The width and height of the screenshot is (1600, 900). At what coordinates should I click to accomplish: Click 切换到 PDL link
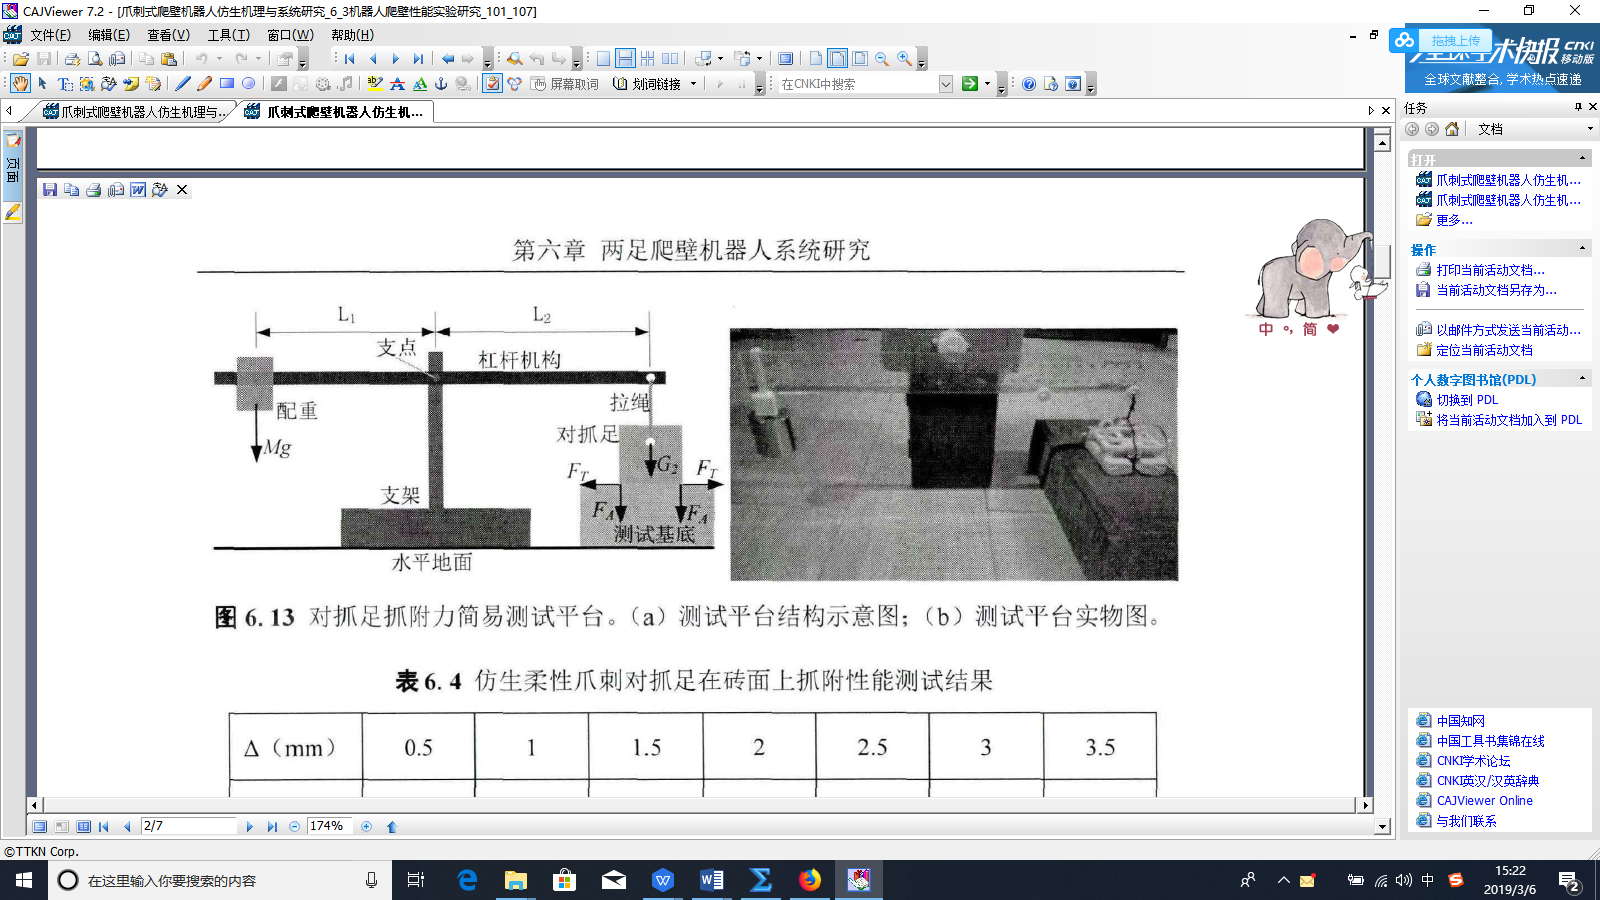[x=1467, y=400]
